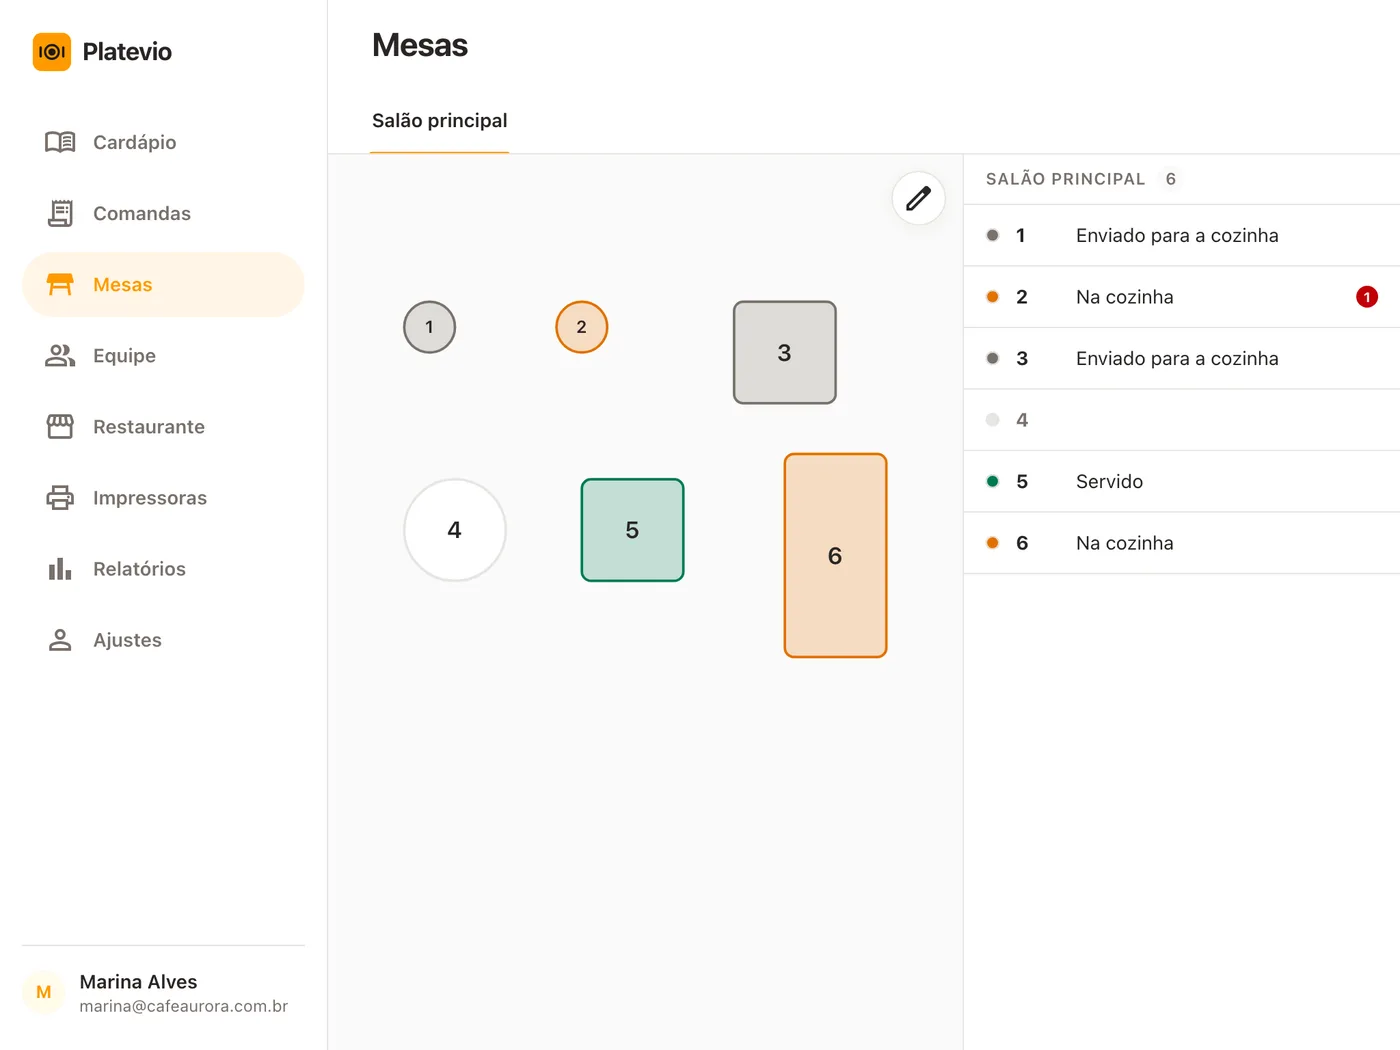Open list row 2 Na cozinha

(1182, 297)
